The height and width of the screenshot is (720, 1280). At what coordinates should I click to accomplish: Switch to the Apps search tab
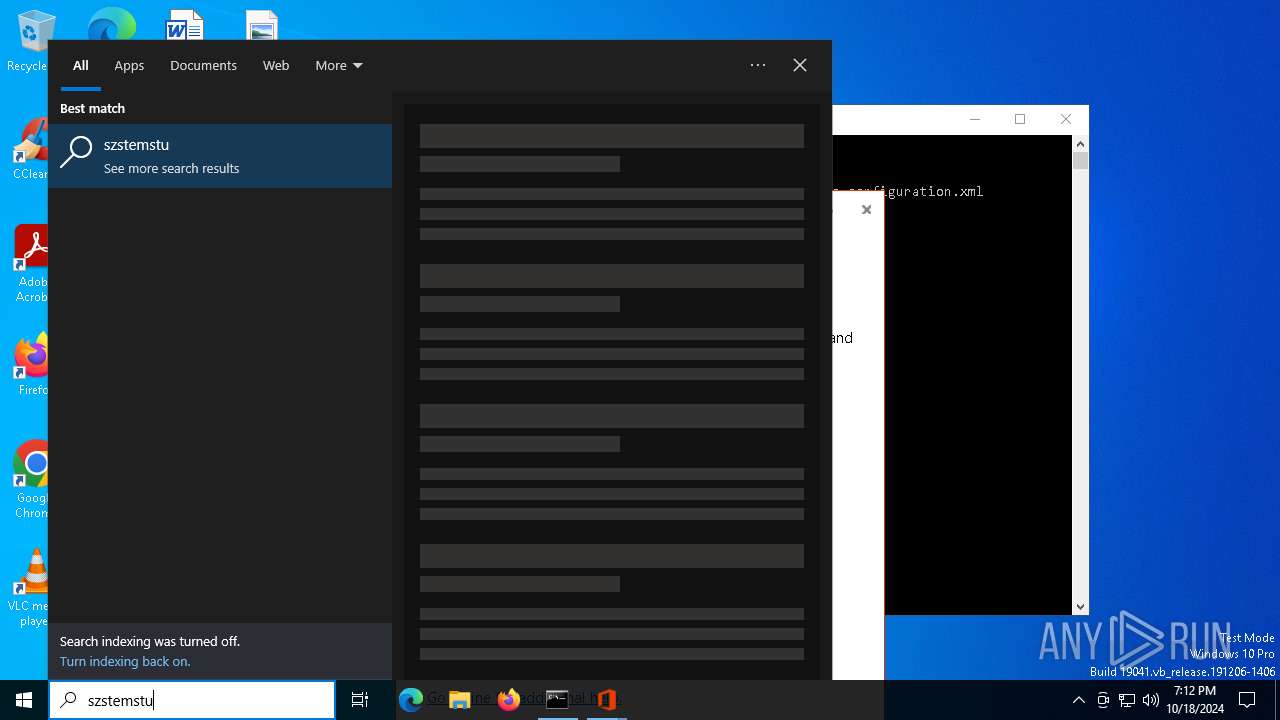point(129,65)
